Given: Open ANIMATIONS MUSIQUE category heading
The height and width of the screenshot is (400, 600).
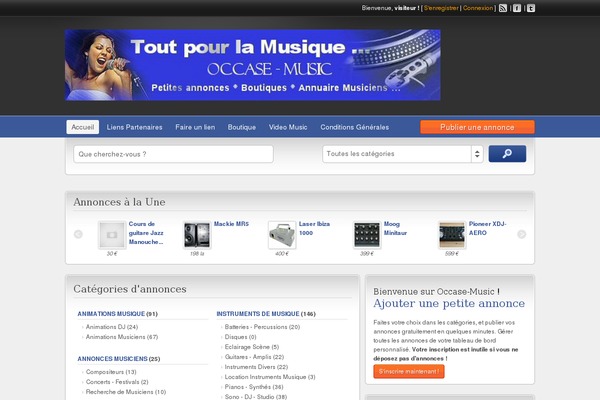Looking at the screenshot, I should (111, 314).
